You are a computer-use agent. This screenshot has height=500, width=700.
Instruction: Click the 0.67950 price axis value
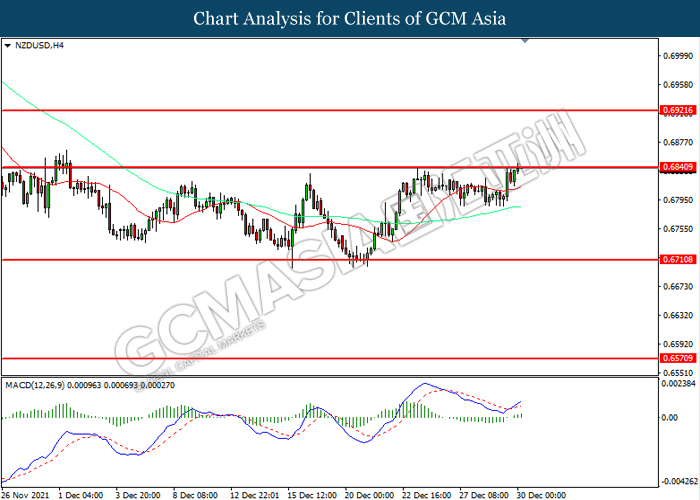[679, 200]
